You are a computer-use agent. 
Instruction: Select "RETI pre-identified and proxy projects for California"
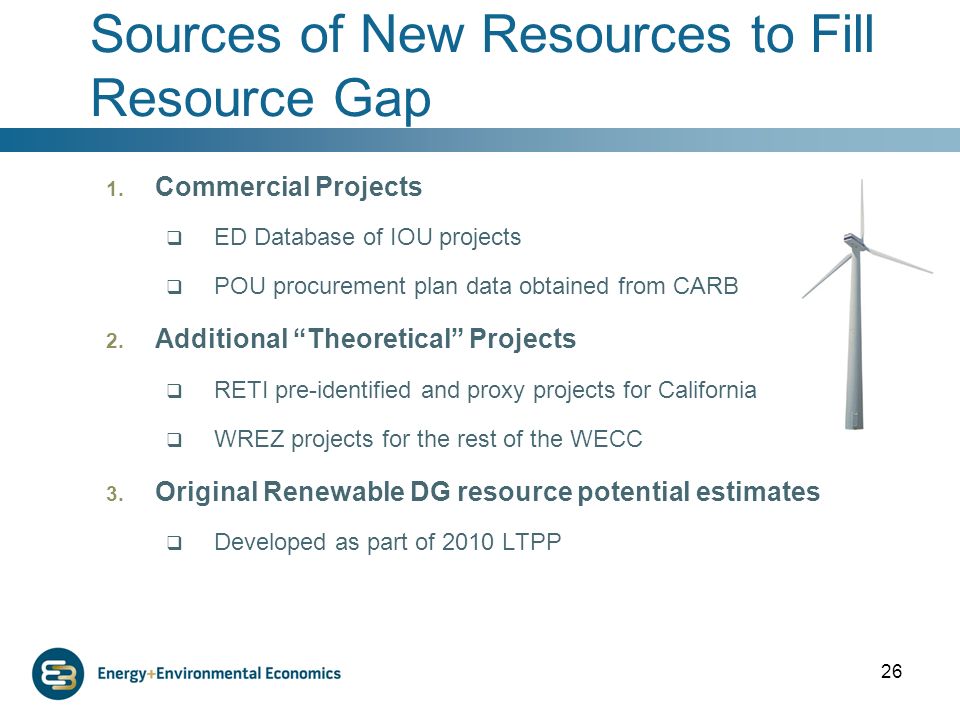tap(485, 391)
